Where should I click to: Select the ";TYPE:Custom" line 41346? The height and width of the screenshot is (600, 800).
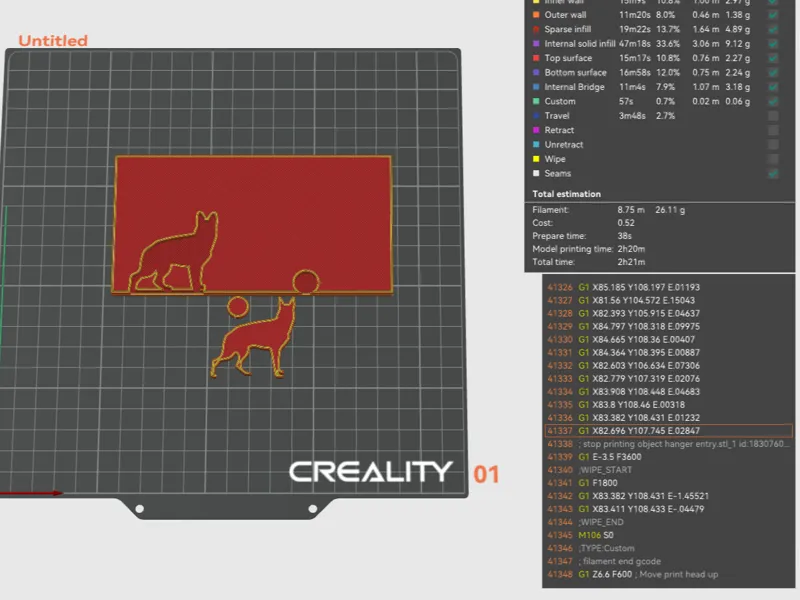click(668, 548)
